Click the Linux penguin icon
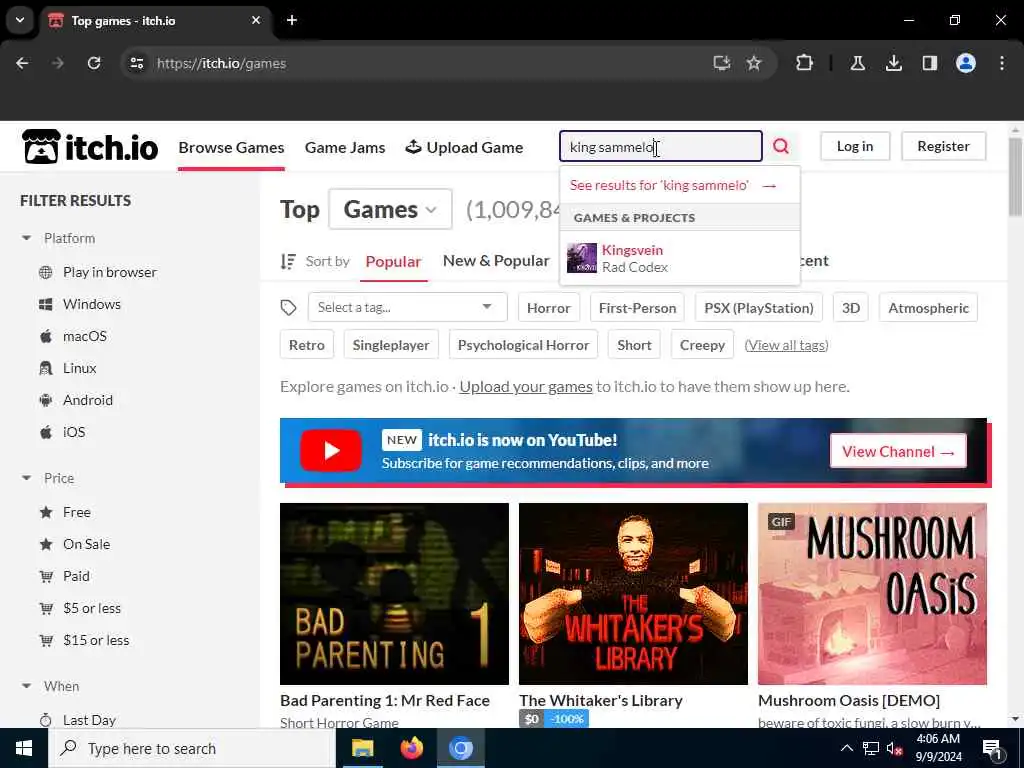Viewport: 1024px width, 768px height. [46, 368]
